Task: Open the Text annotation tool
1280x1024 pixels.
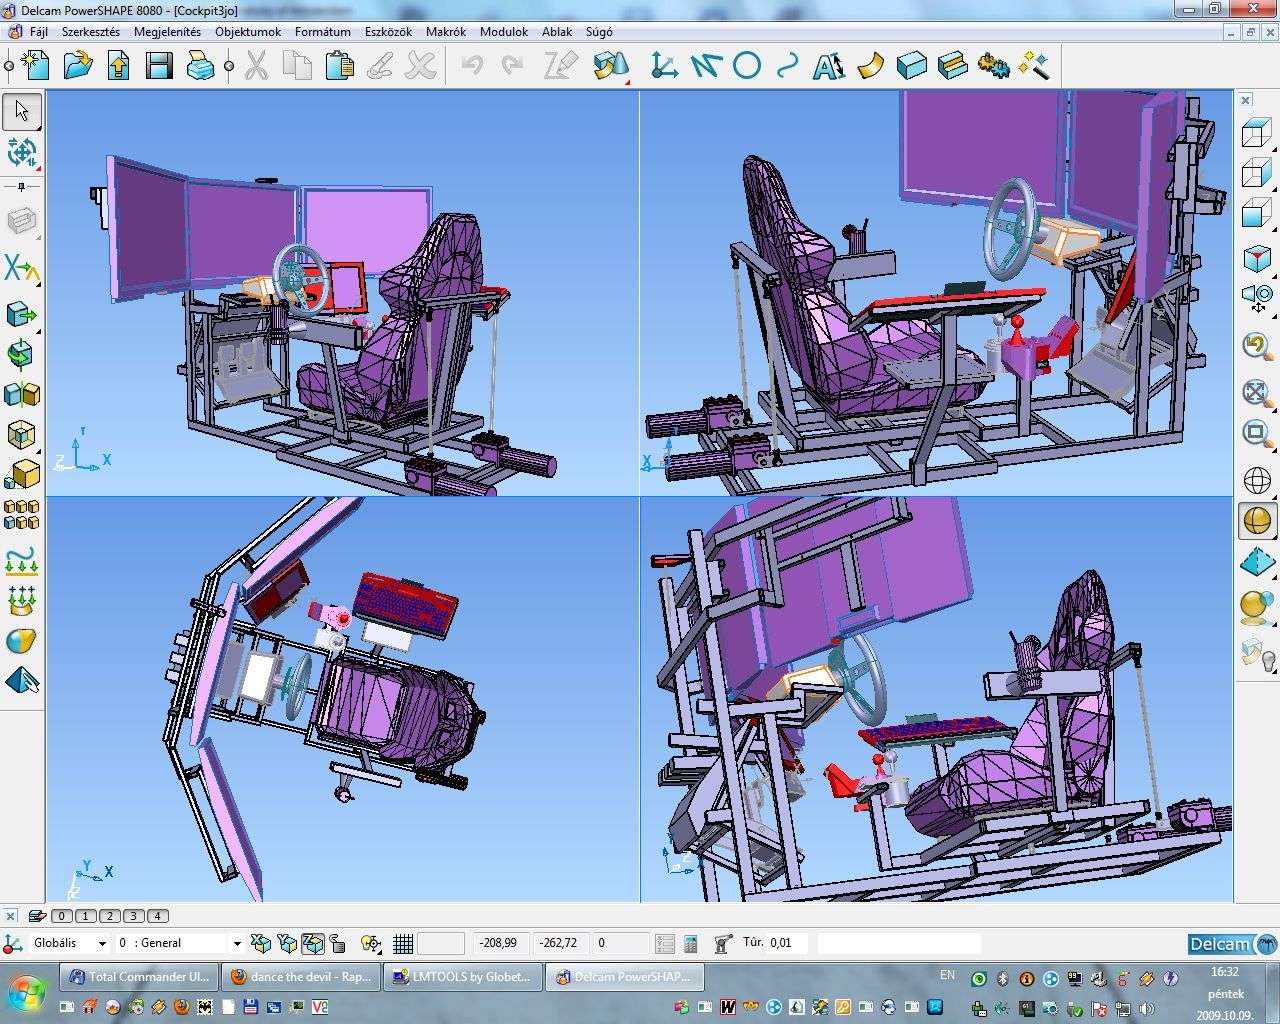Action: point(828,66)
